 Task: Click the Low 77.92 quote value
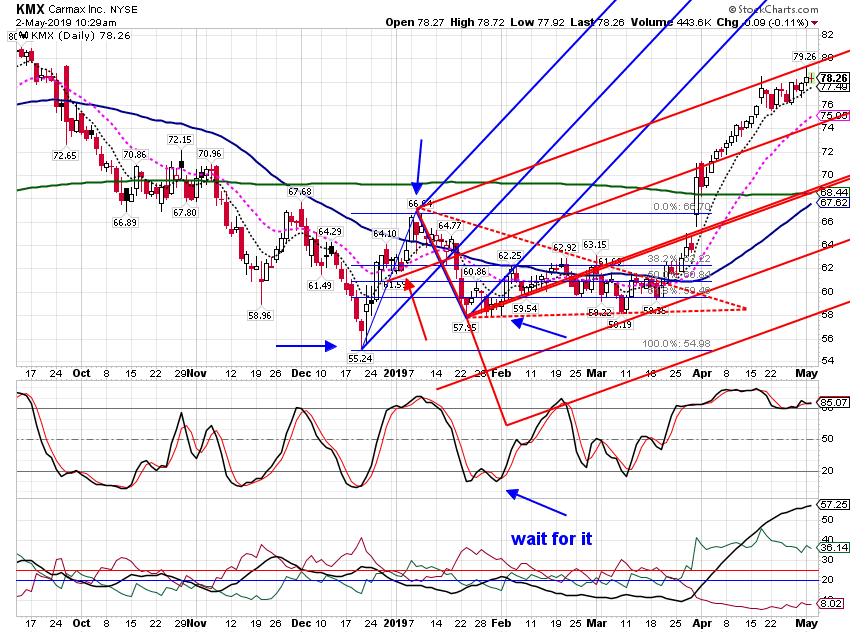(x=538, y=23)
